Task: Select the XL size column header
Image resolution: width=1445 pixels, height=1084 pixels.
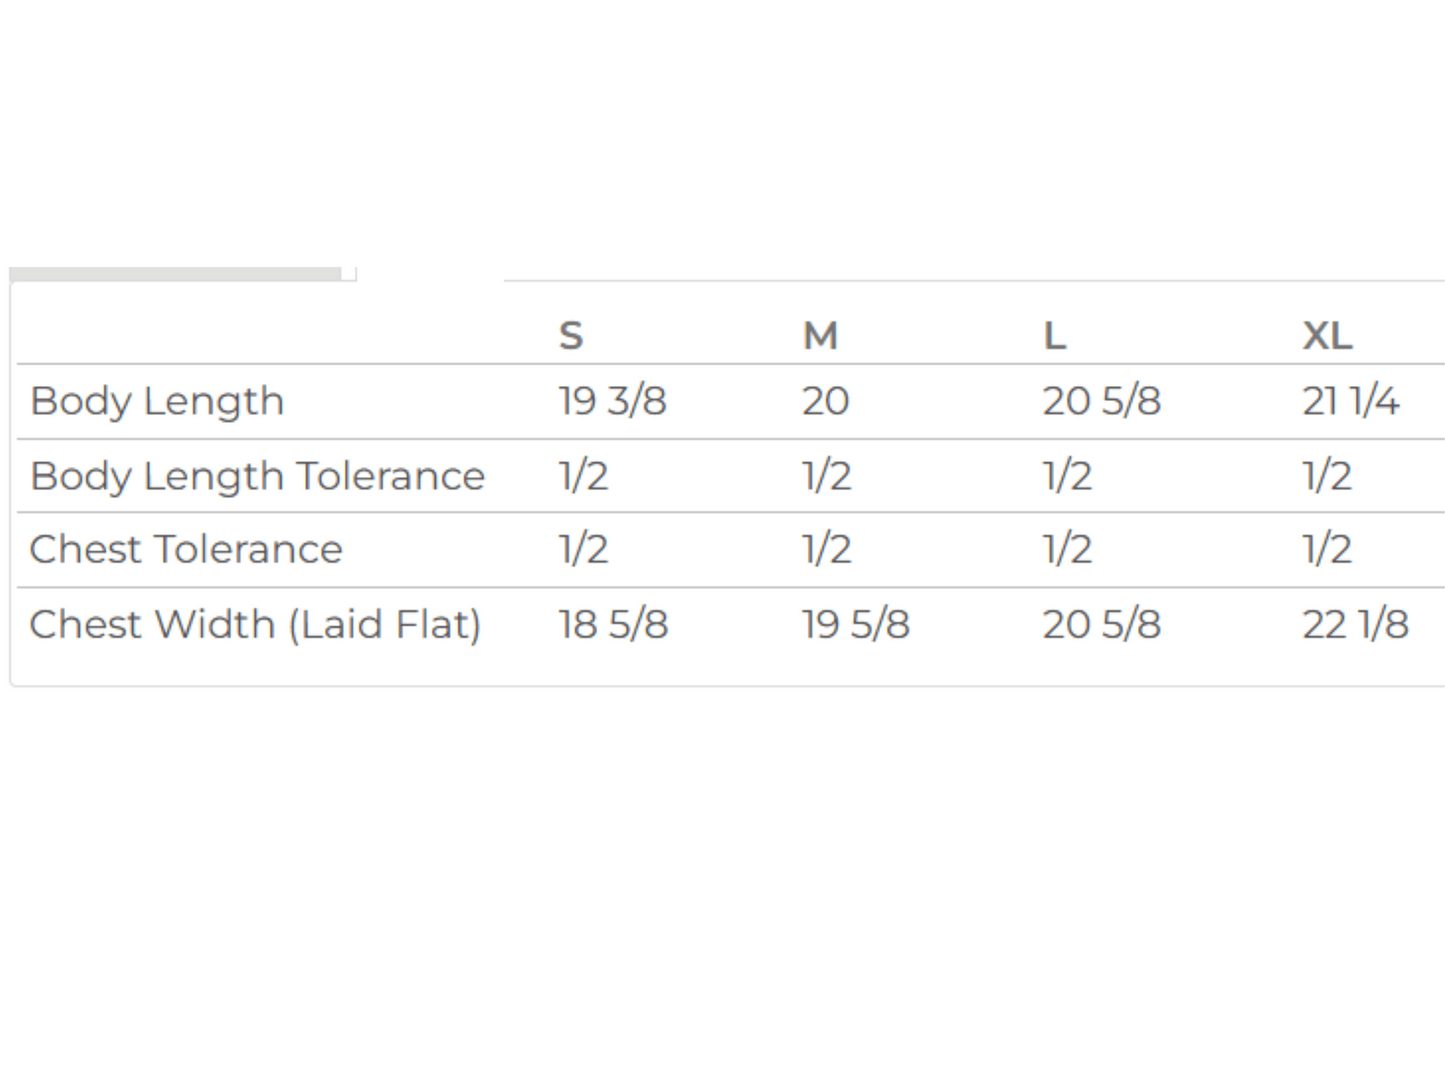Action: tap(1327, 335)
